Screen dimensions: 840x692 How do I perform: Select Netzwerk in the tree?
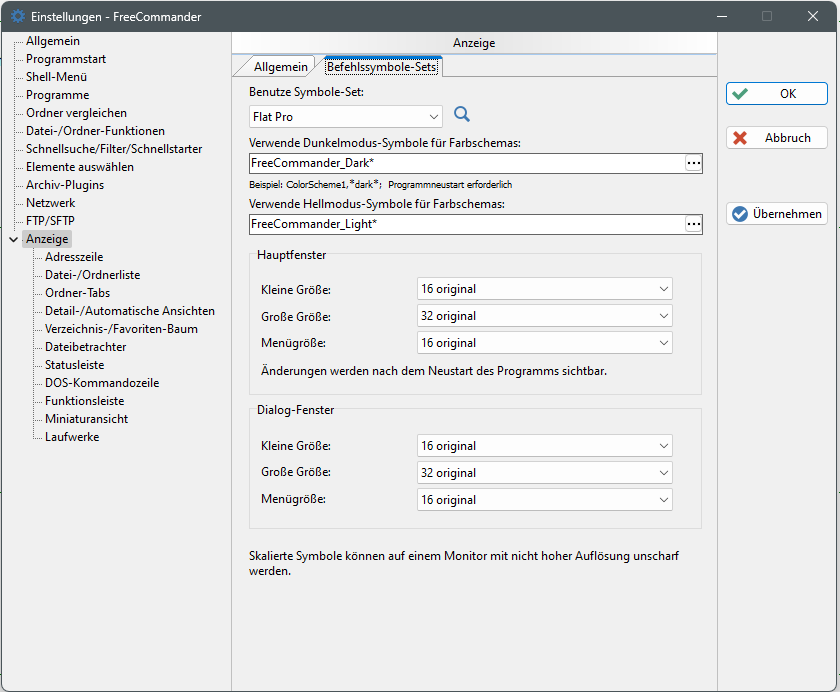point(50,203)
